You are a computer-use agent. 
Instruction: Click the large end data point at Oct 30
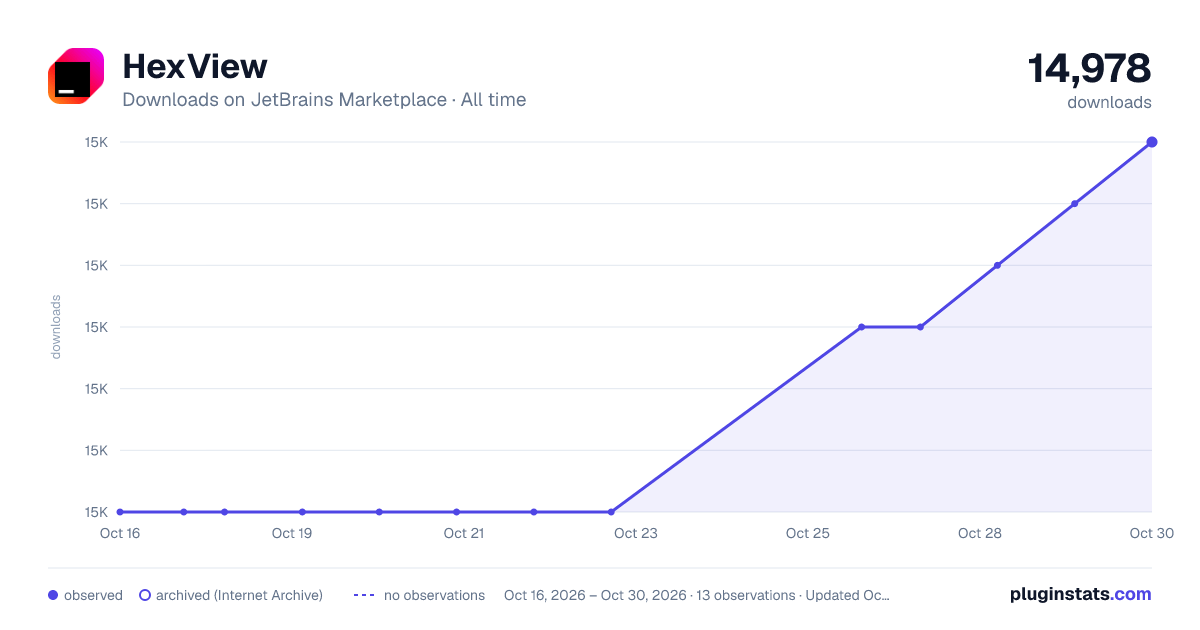coord(1152,142)
